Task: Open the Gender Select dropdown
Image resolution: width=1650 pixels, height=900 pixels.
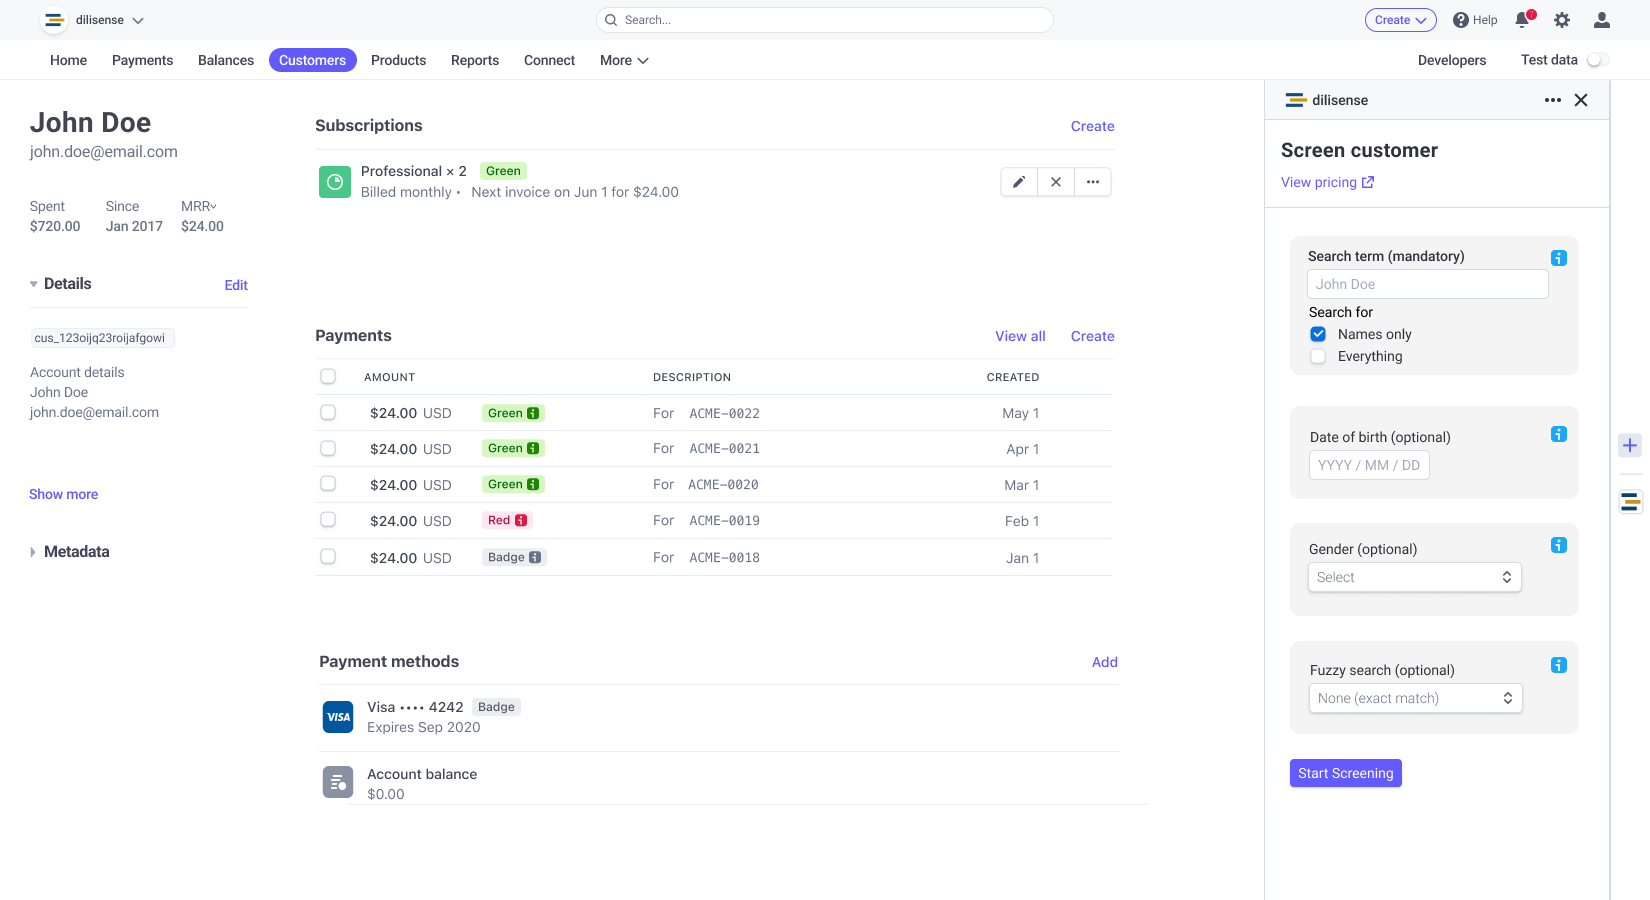Action: (1414, 577)
